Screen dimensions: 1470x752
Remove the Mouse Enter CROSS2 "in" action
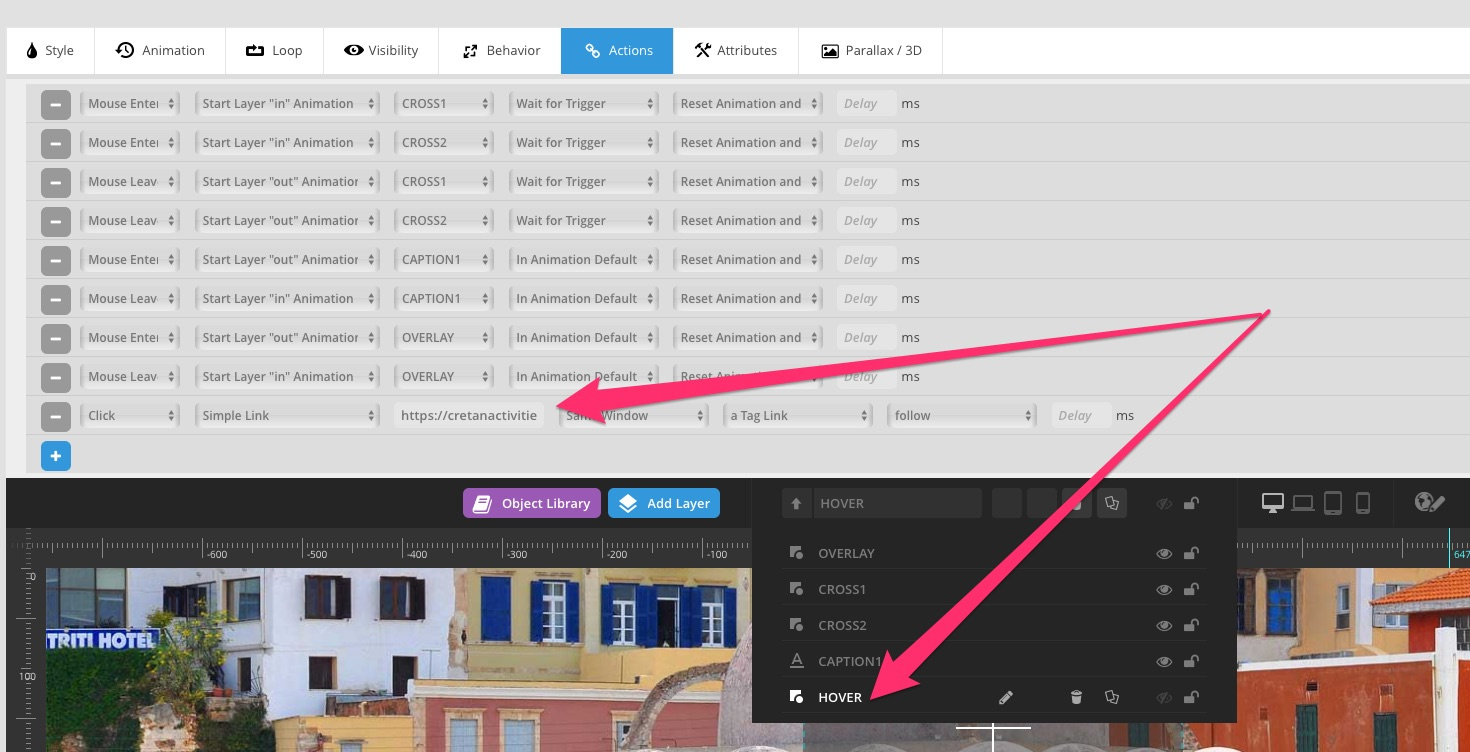click(x=55, y=143)
